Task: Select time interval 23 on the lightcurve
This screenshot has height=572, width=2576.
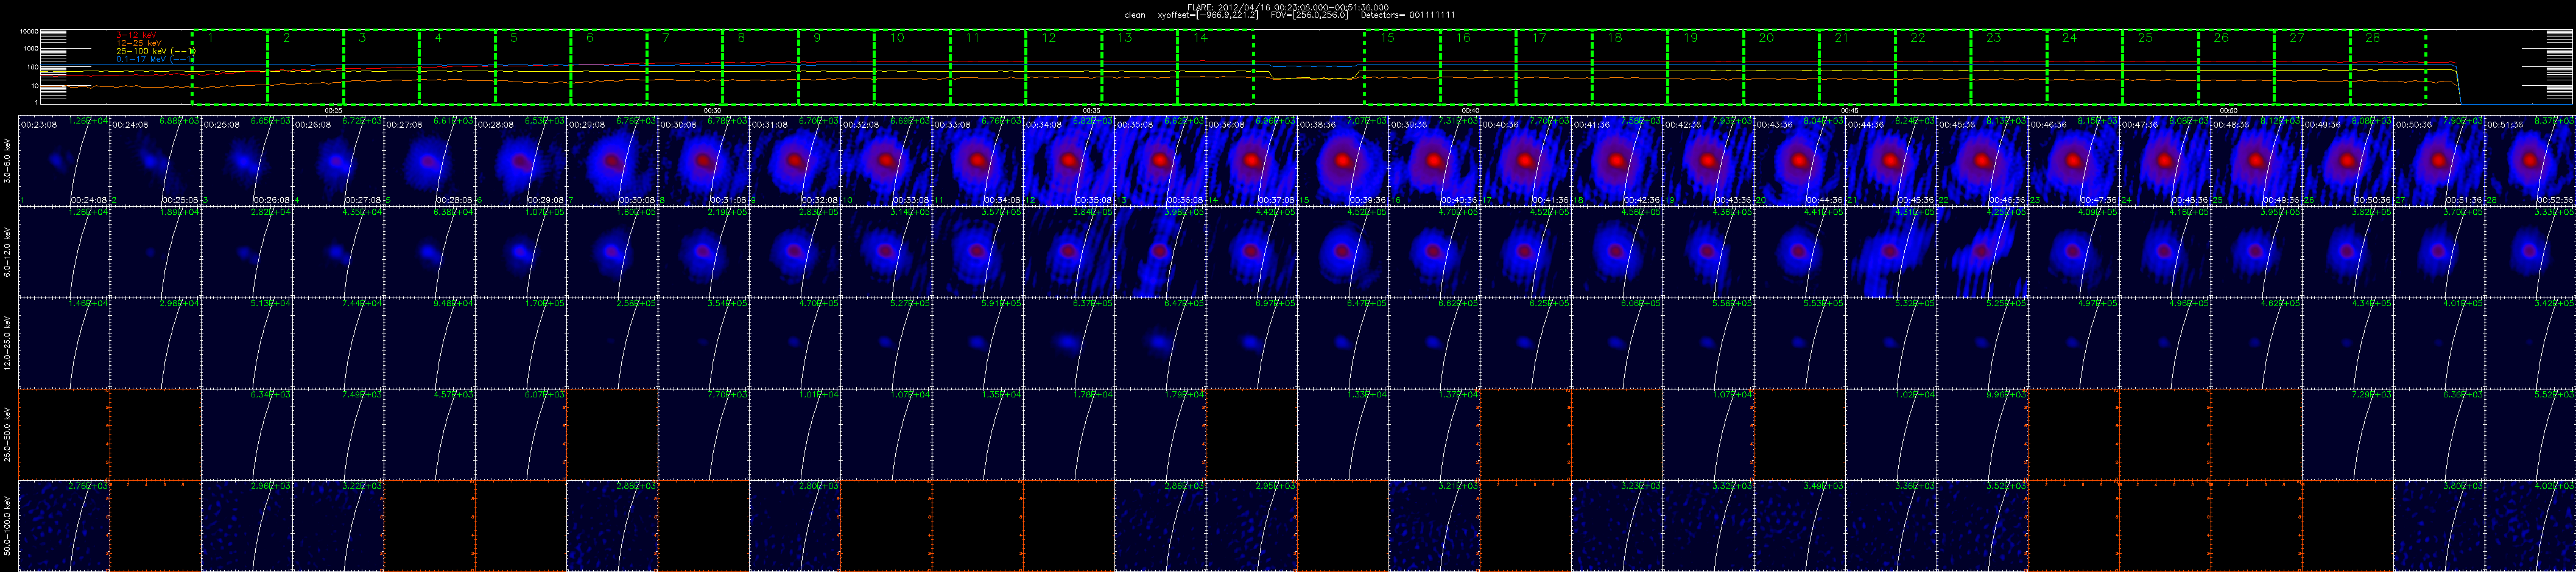Action: pos(2008,66)
